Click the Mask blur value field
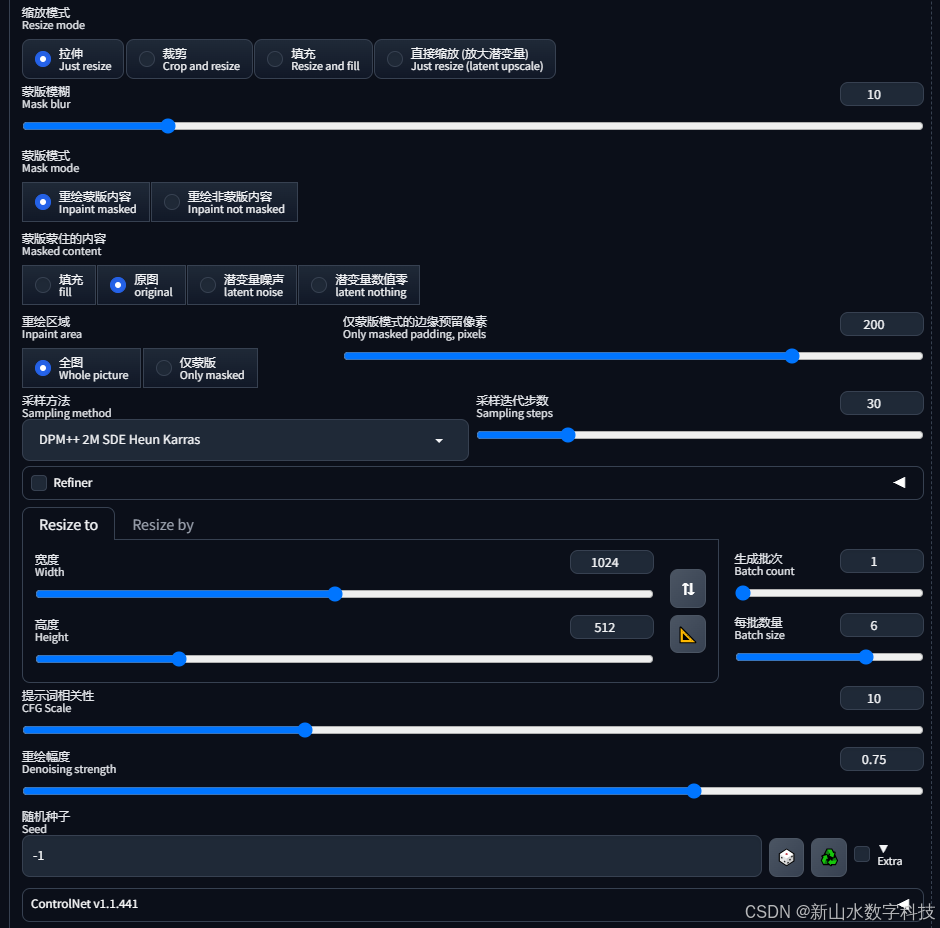The width and height of the screenshot is (940, 928). click(x=881, y=94)
